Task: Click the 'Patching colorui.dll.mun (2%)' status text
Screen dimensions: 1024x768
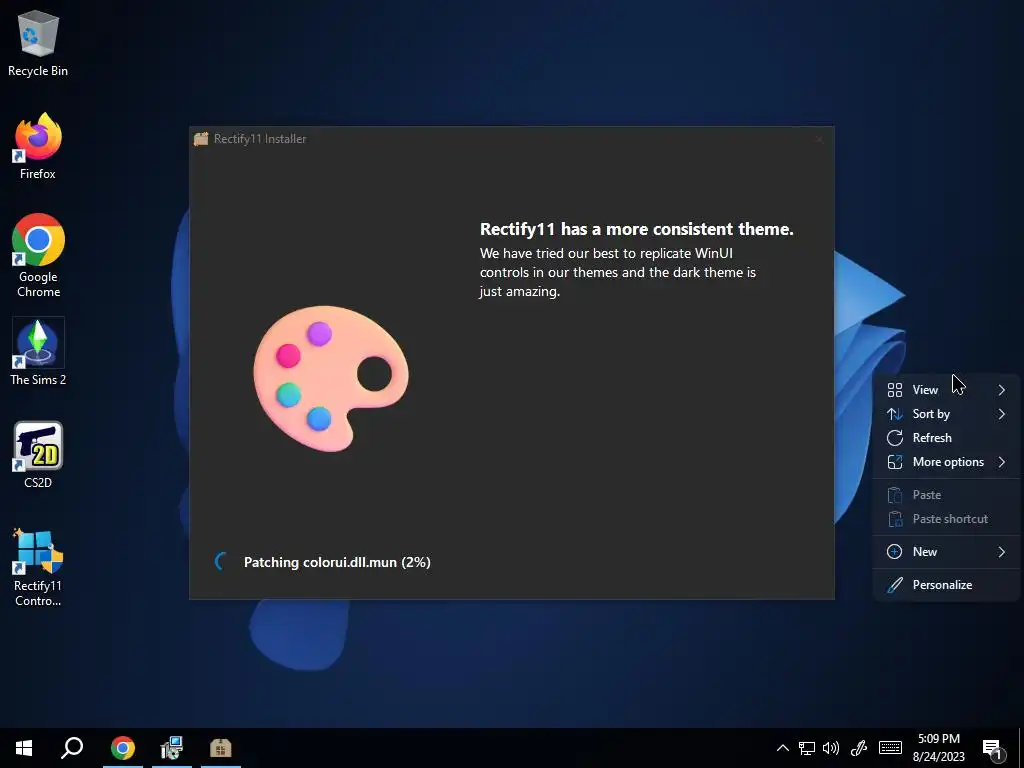Action: point(337,562)
